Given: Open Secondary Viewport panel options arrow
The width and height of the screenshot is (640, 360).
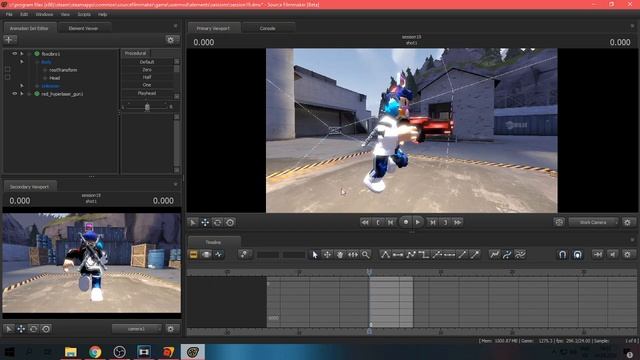Looking at the screenshot, I should 176,184.
